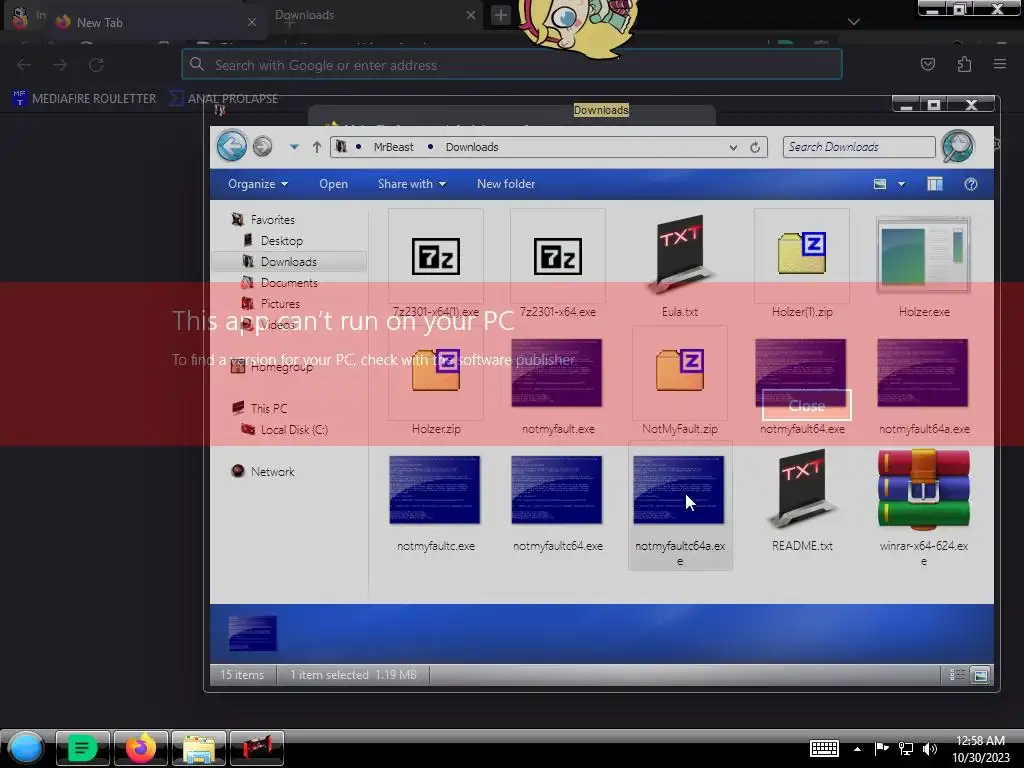Select Network in the navigation pane
1024x768 pixels.
pyautogui.click(x=272, y=472)
